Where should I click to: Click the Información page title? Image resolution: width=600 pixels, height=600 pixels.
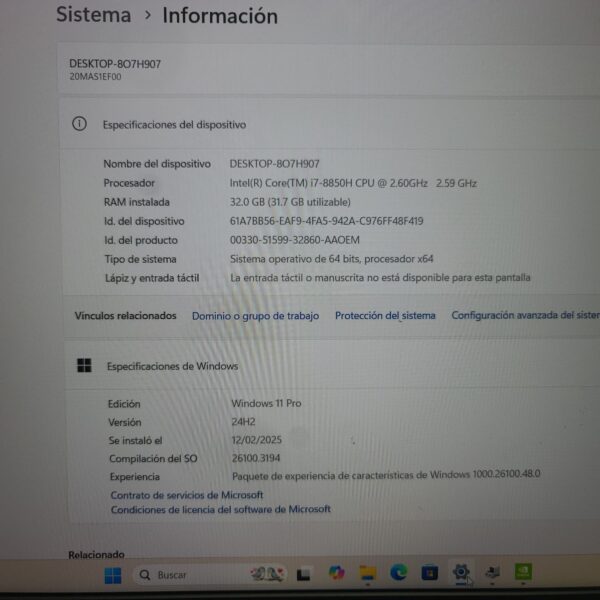[x=220, y=16]
